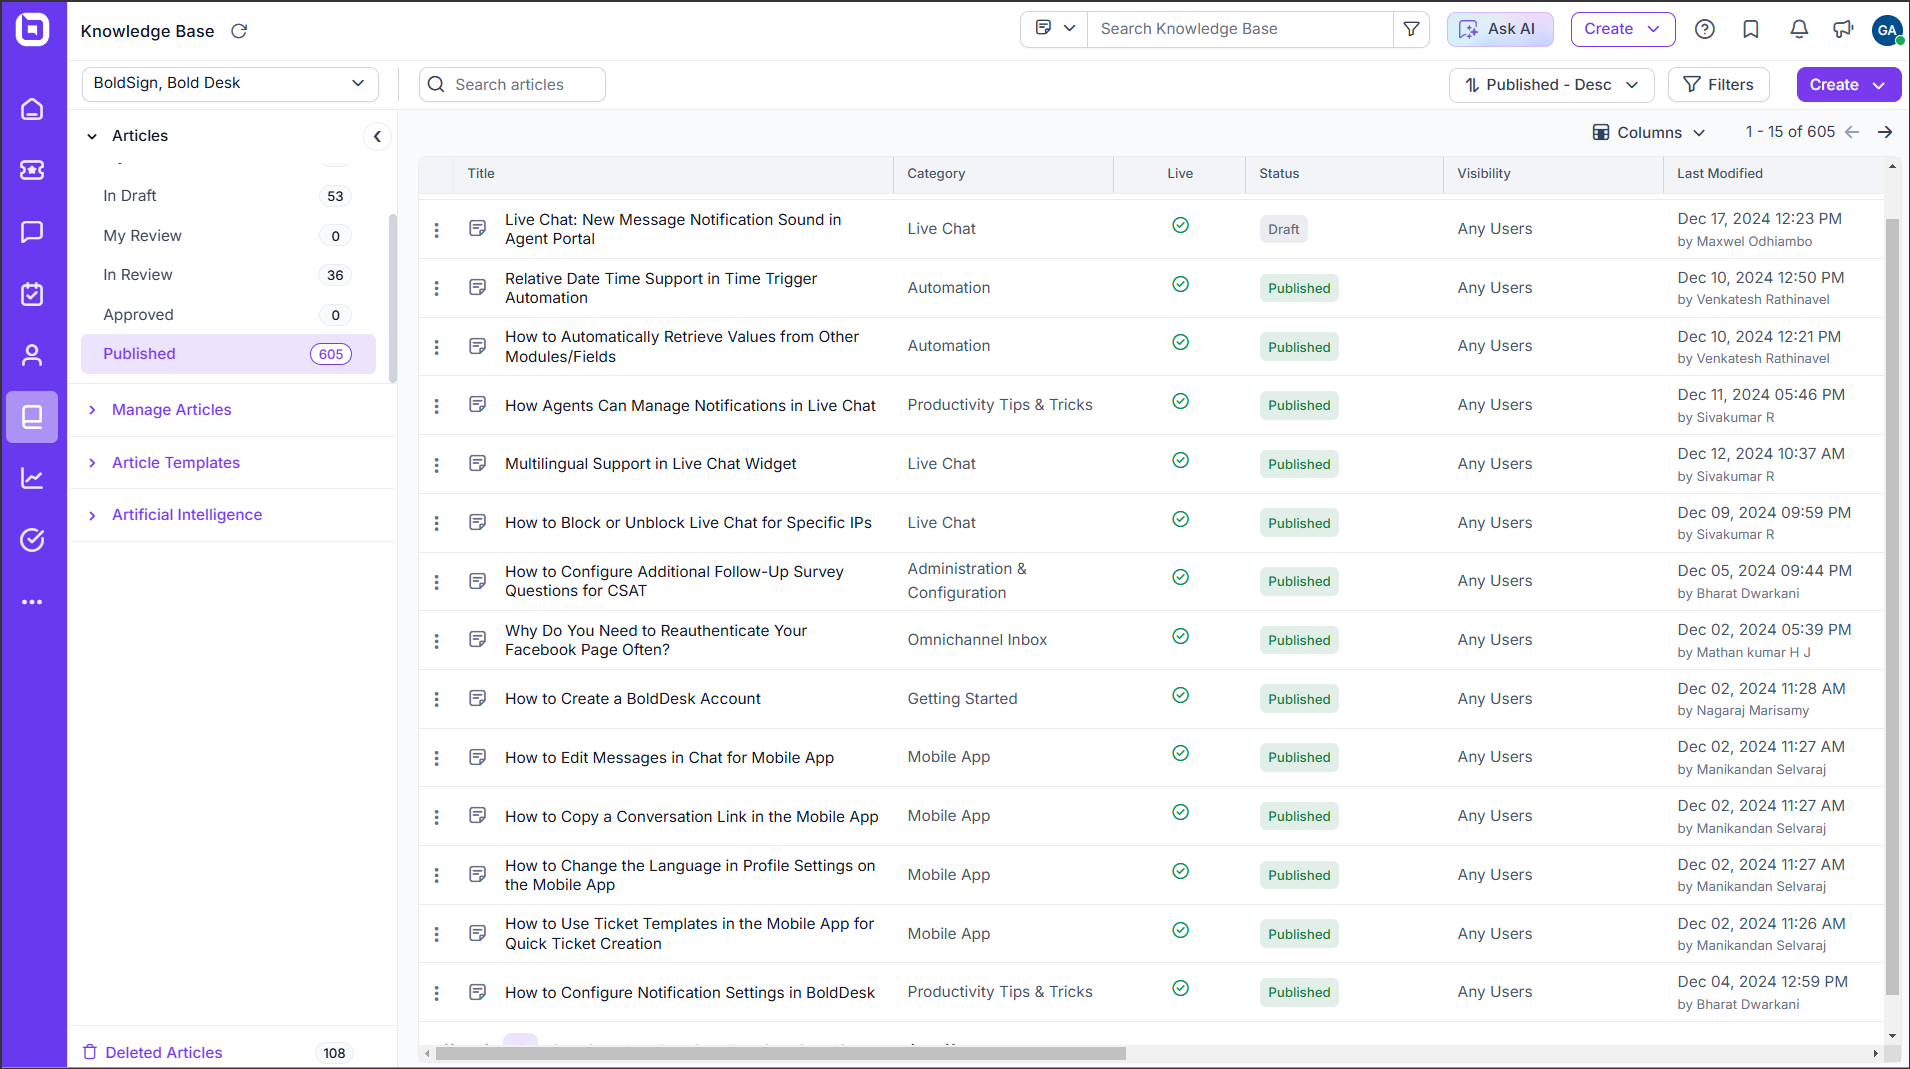Viewport: 1910px width, 1069px height.
Task: Open the Chat icon in left sidebar
Action: point(32,232)
